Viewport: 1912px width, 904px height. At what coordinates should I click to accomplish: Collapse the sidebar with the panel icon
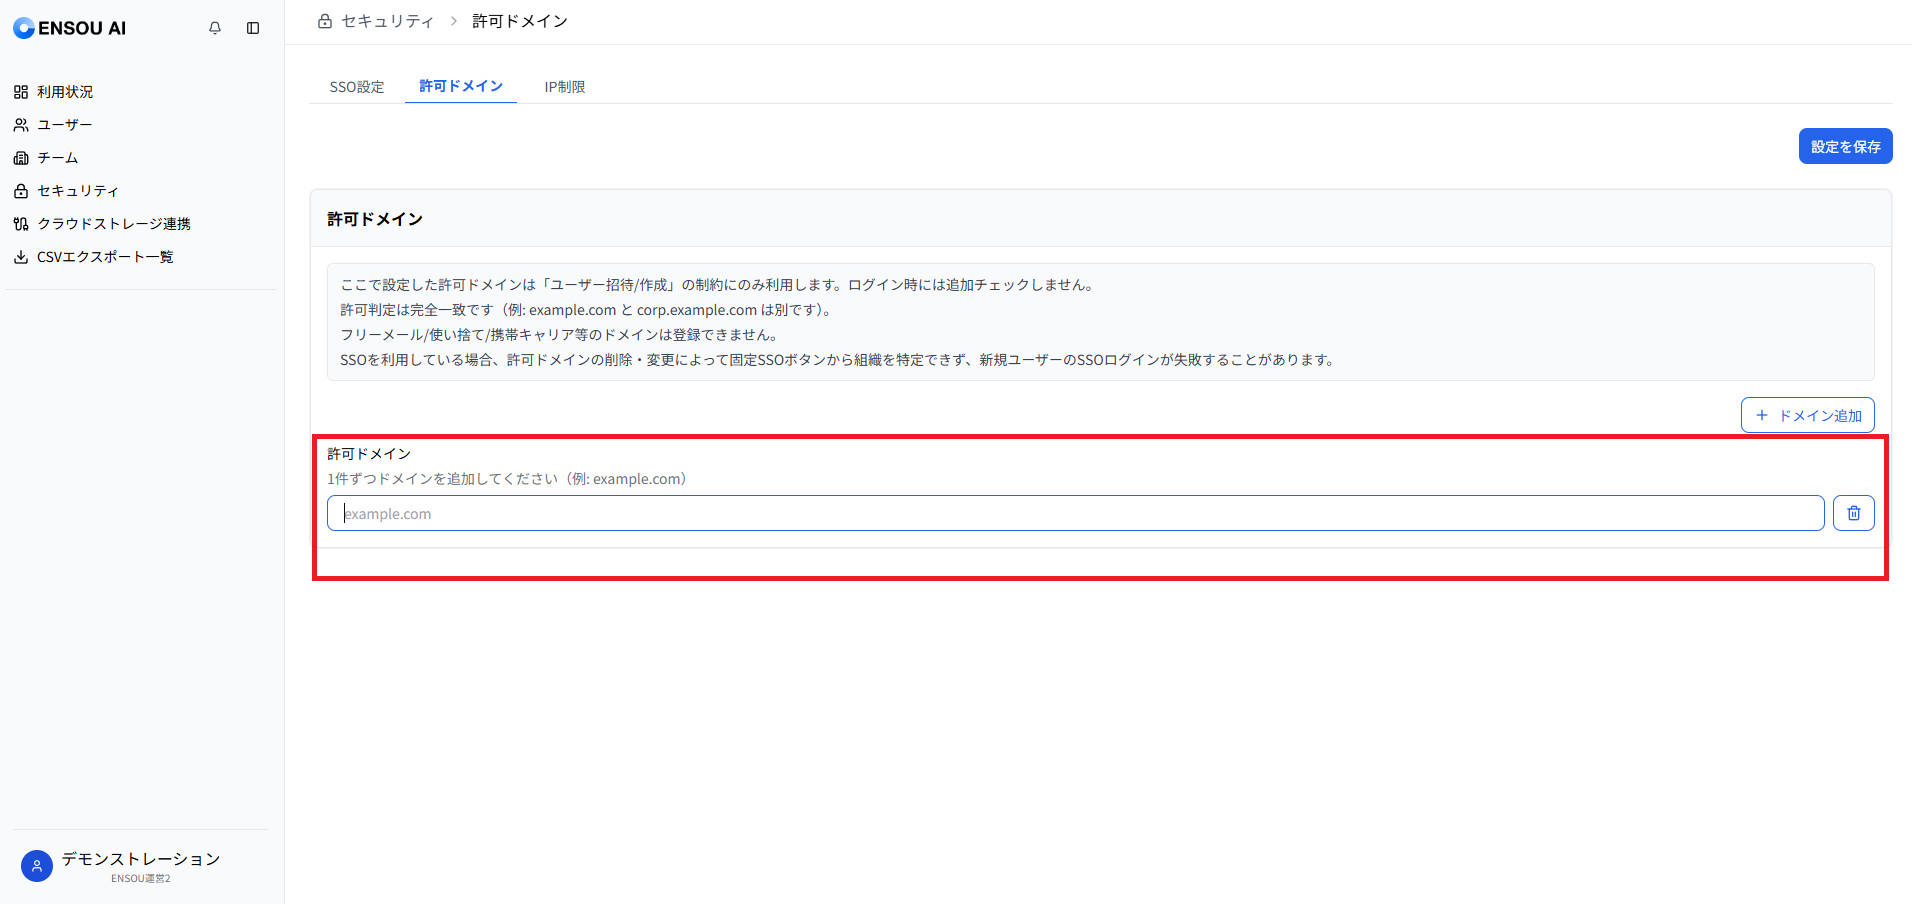(253, 28)
